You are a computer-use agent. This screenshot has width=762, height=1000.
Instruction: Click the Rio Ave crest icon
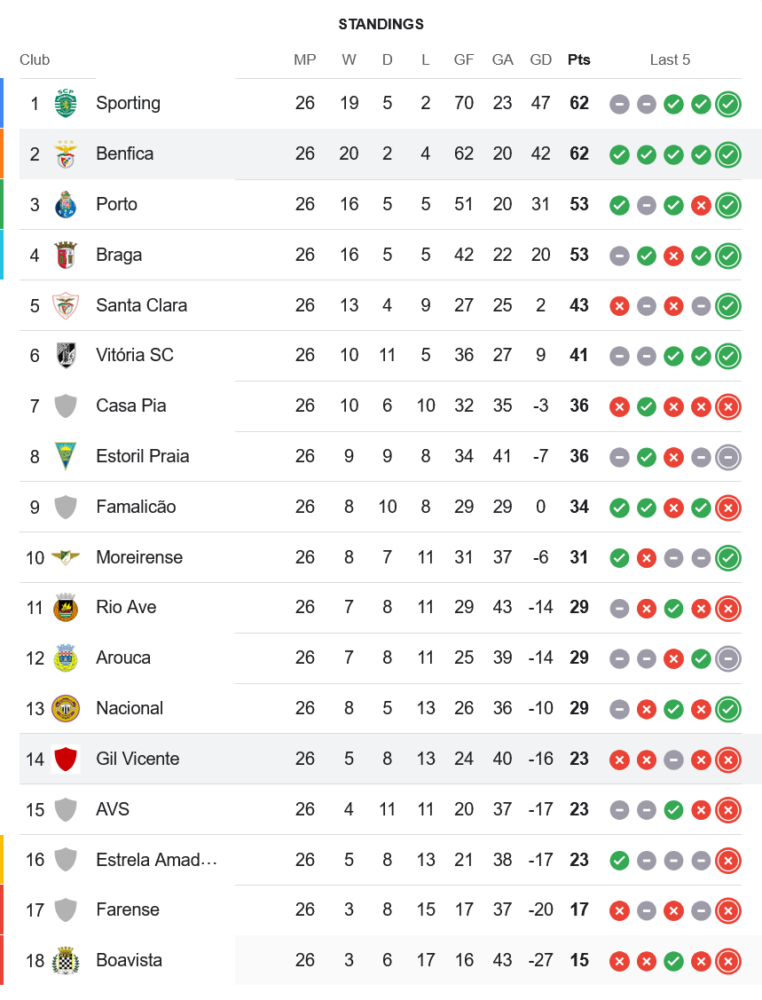[66, 607]
